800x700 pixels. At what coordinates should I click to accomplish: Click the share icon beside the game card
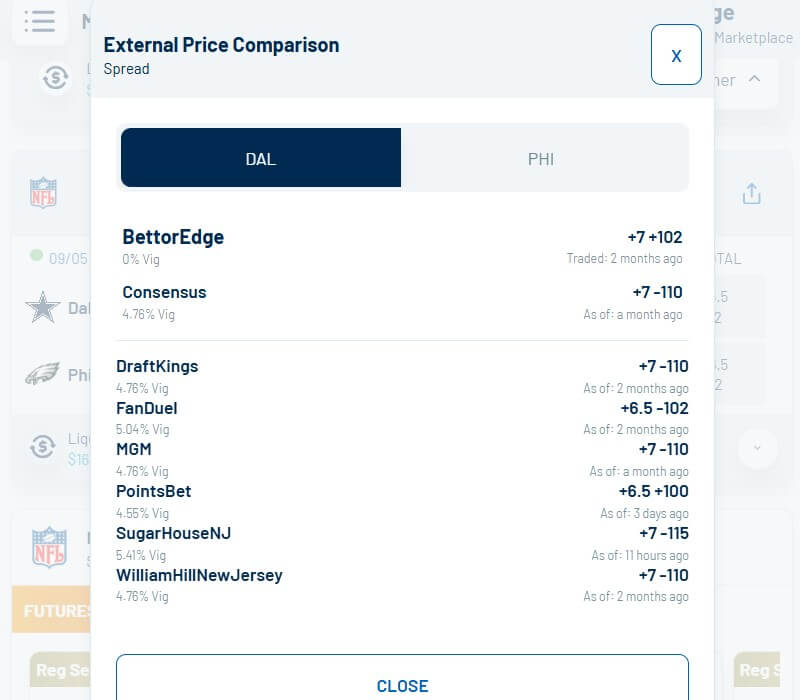coord(752,194)
